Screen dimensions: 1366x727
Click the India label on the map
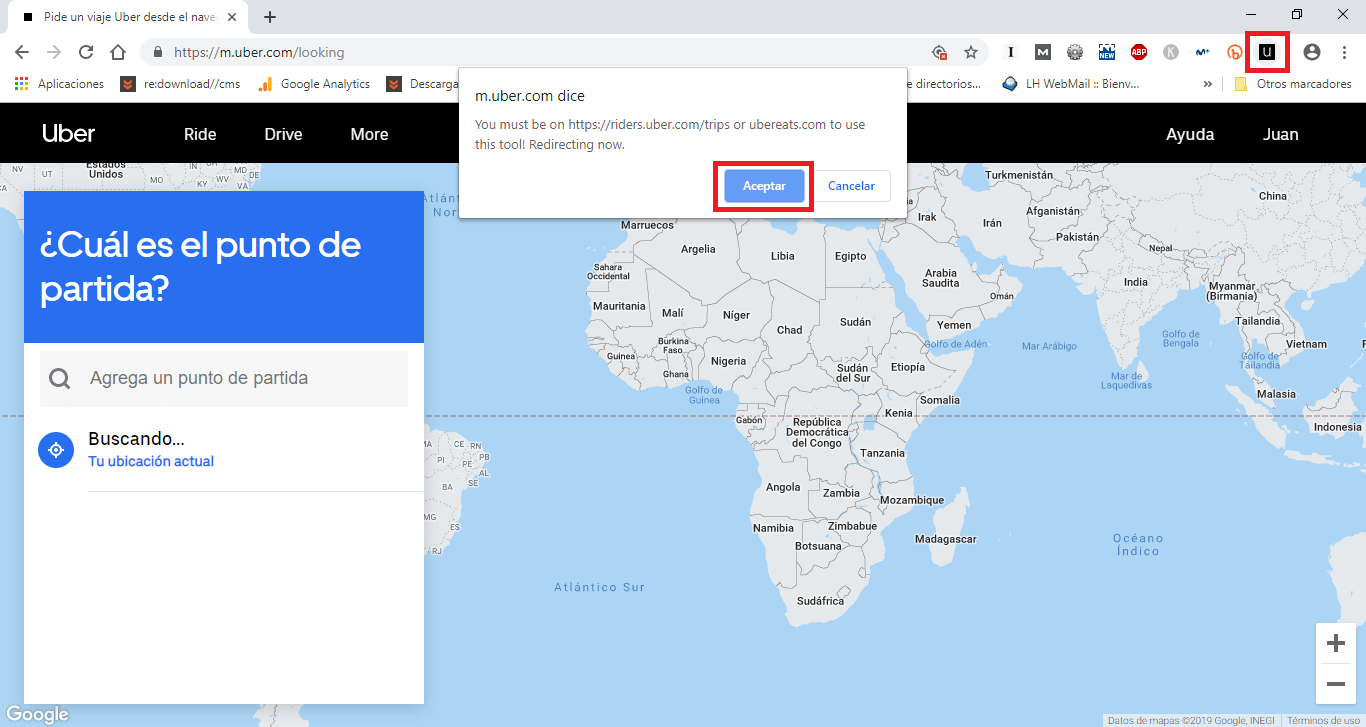click(x=1136, y=282)
